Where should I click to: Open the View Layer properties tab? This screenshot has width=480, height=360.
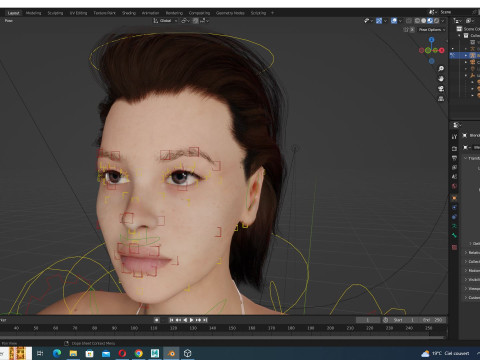(454, 167)
